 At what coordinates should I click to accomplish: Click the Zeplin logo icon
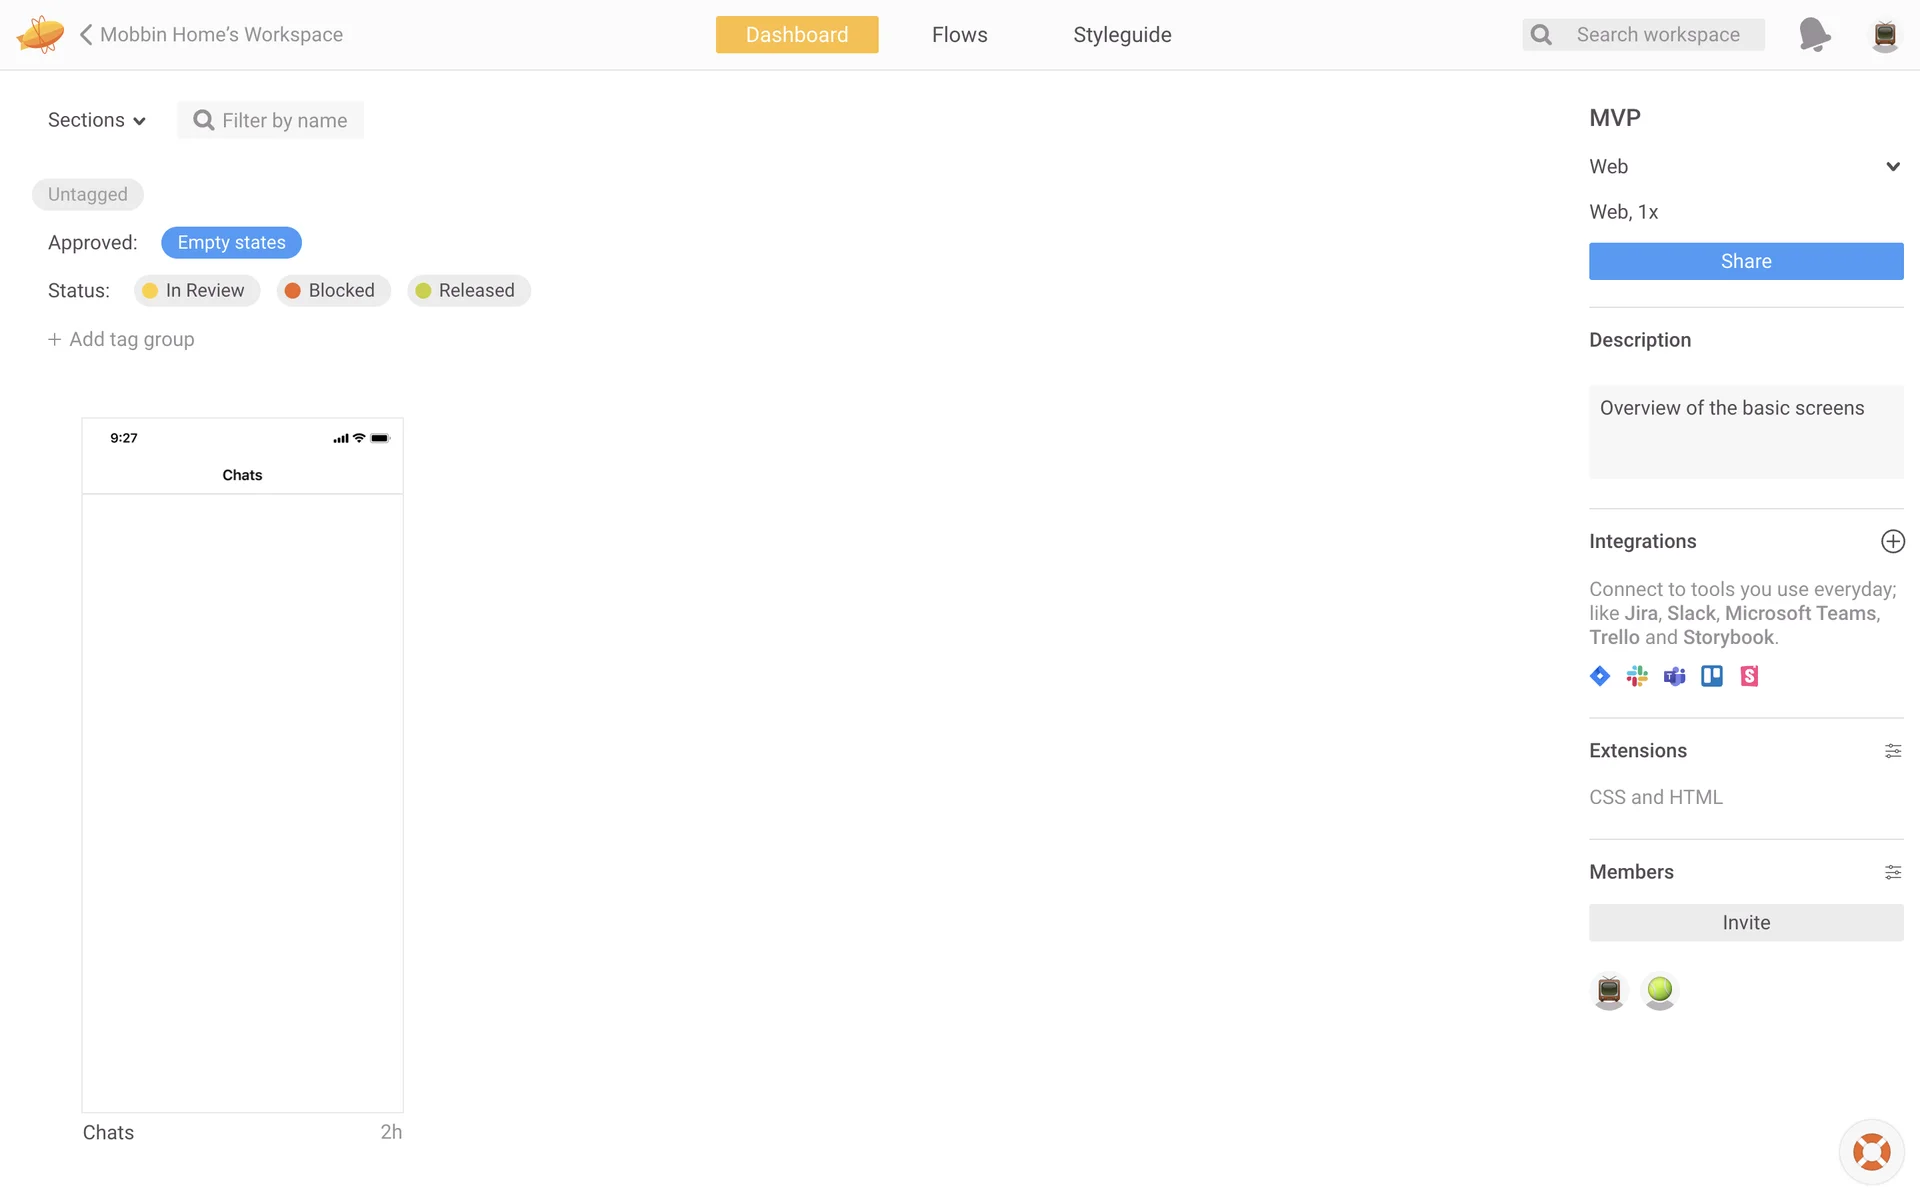pyautogui.click(x=40, y=35)
